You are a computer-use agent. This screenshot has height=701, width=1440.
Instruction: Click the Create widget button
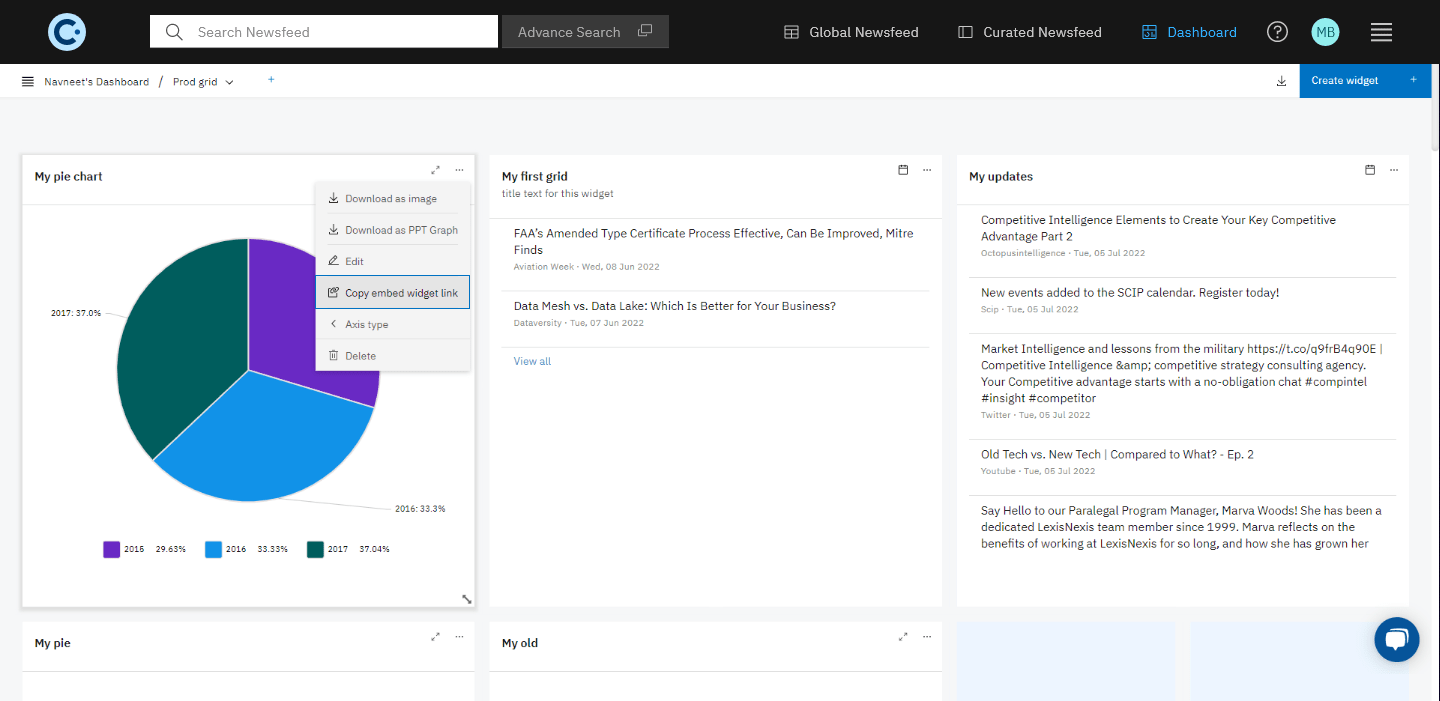coord(1365,81)
